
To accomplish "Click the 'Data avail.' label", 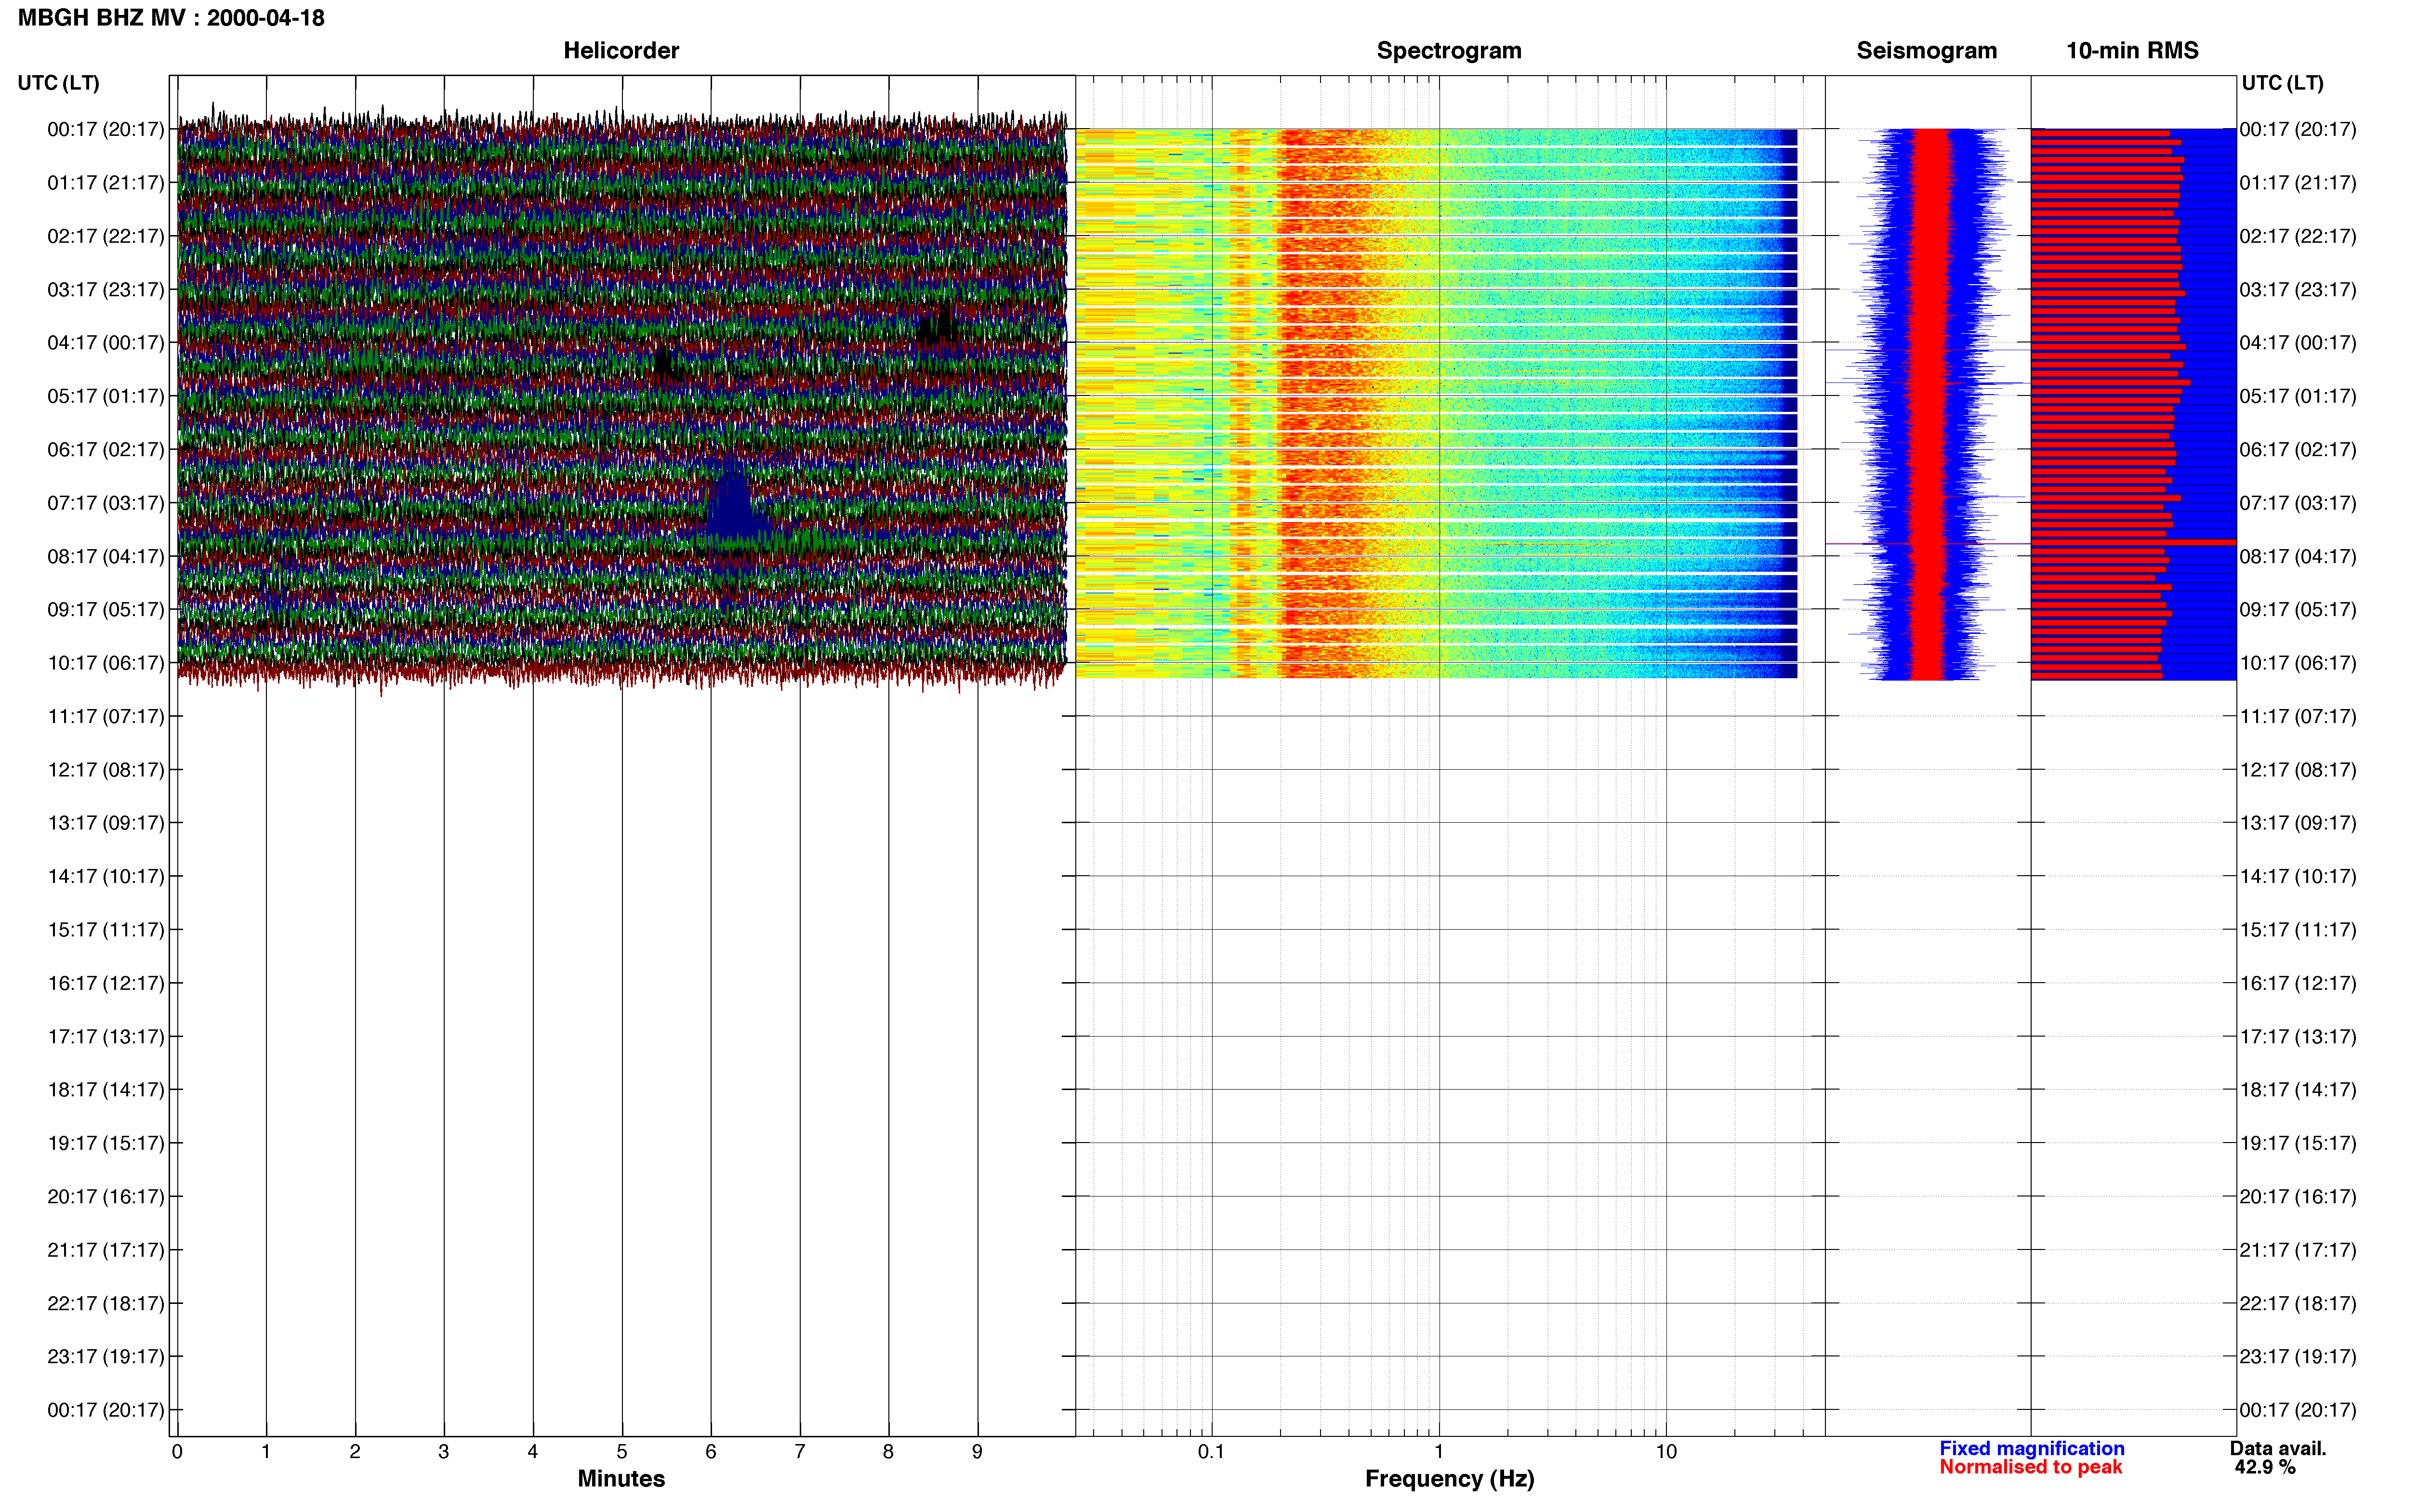I will [x=2278, y=1448].
